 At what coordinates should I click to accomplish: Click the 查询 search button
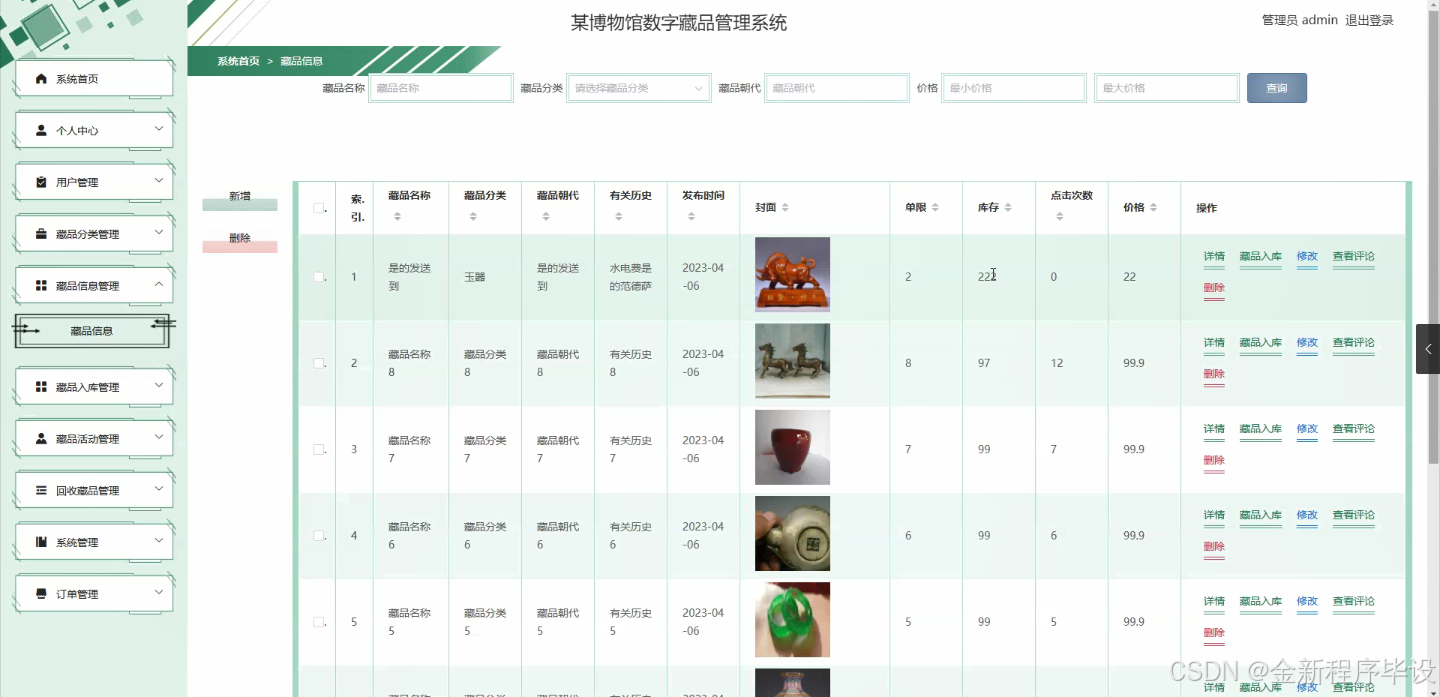(1276, 88)
